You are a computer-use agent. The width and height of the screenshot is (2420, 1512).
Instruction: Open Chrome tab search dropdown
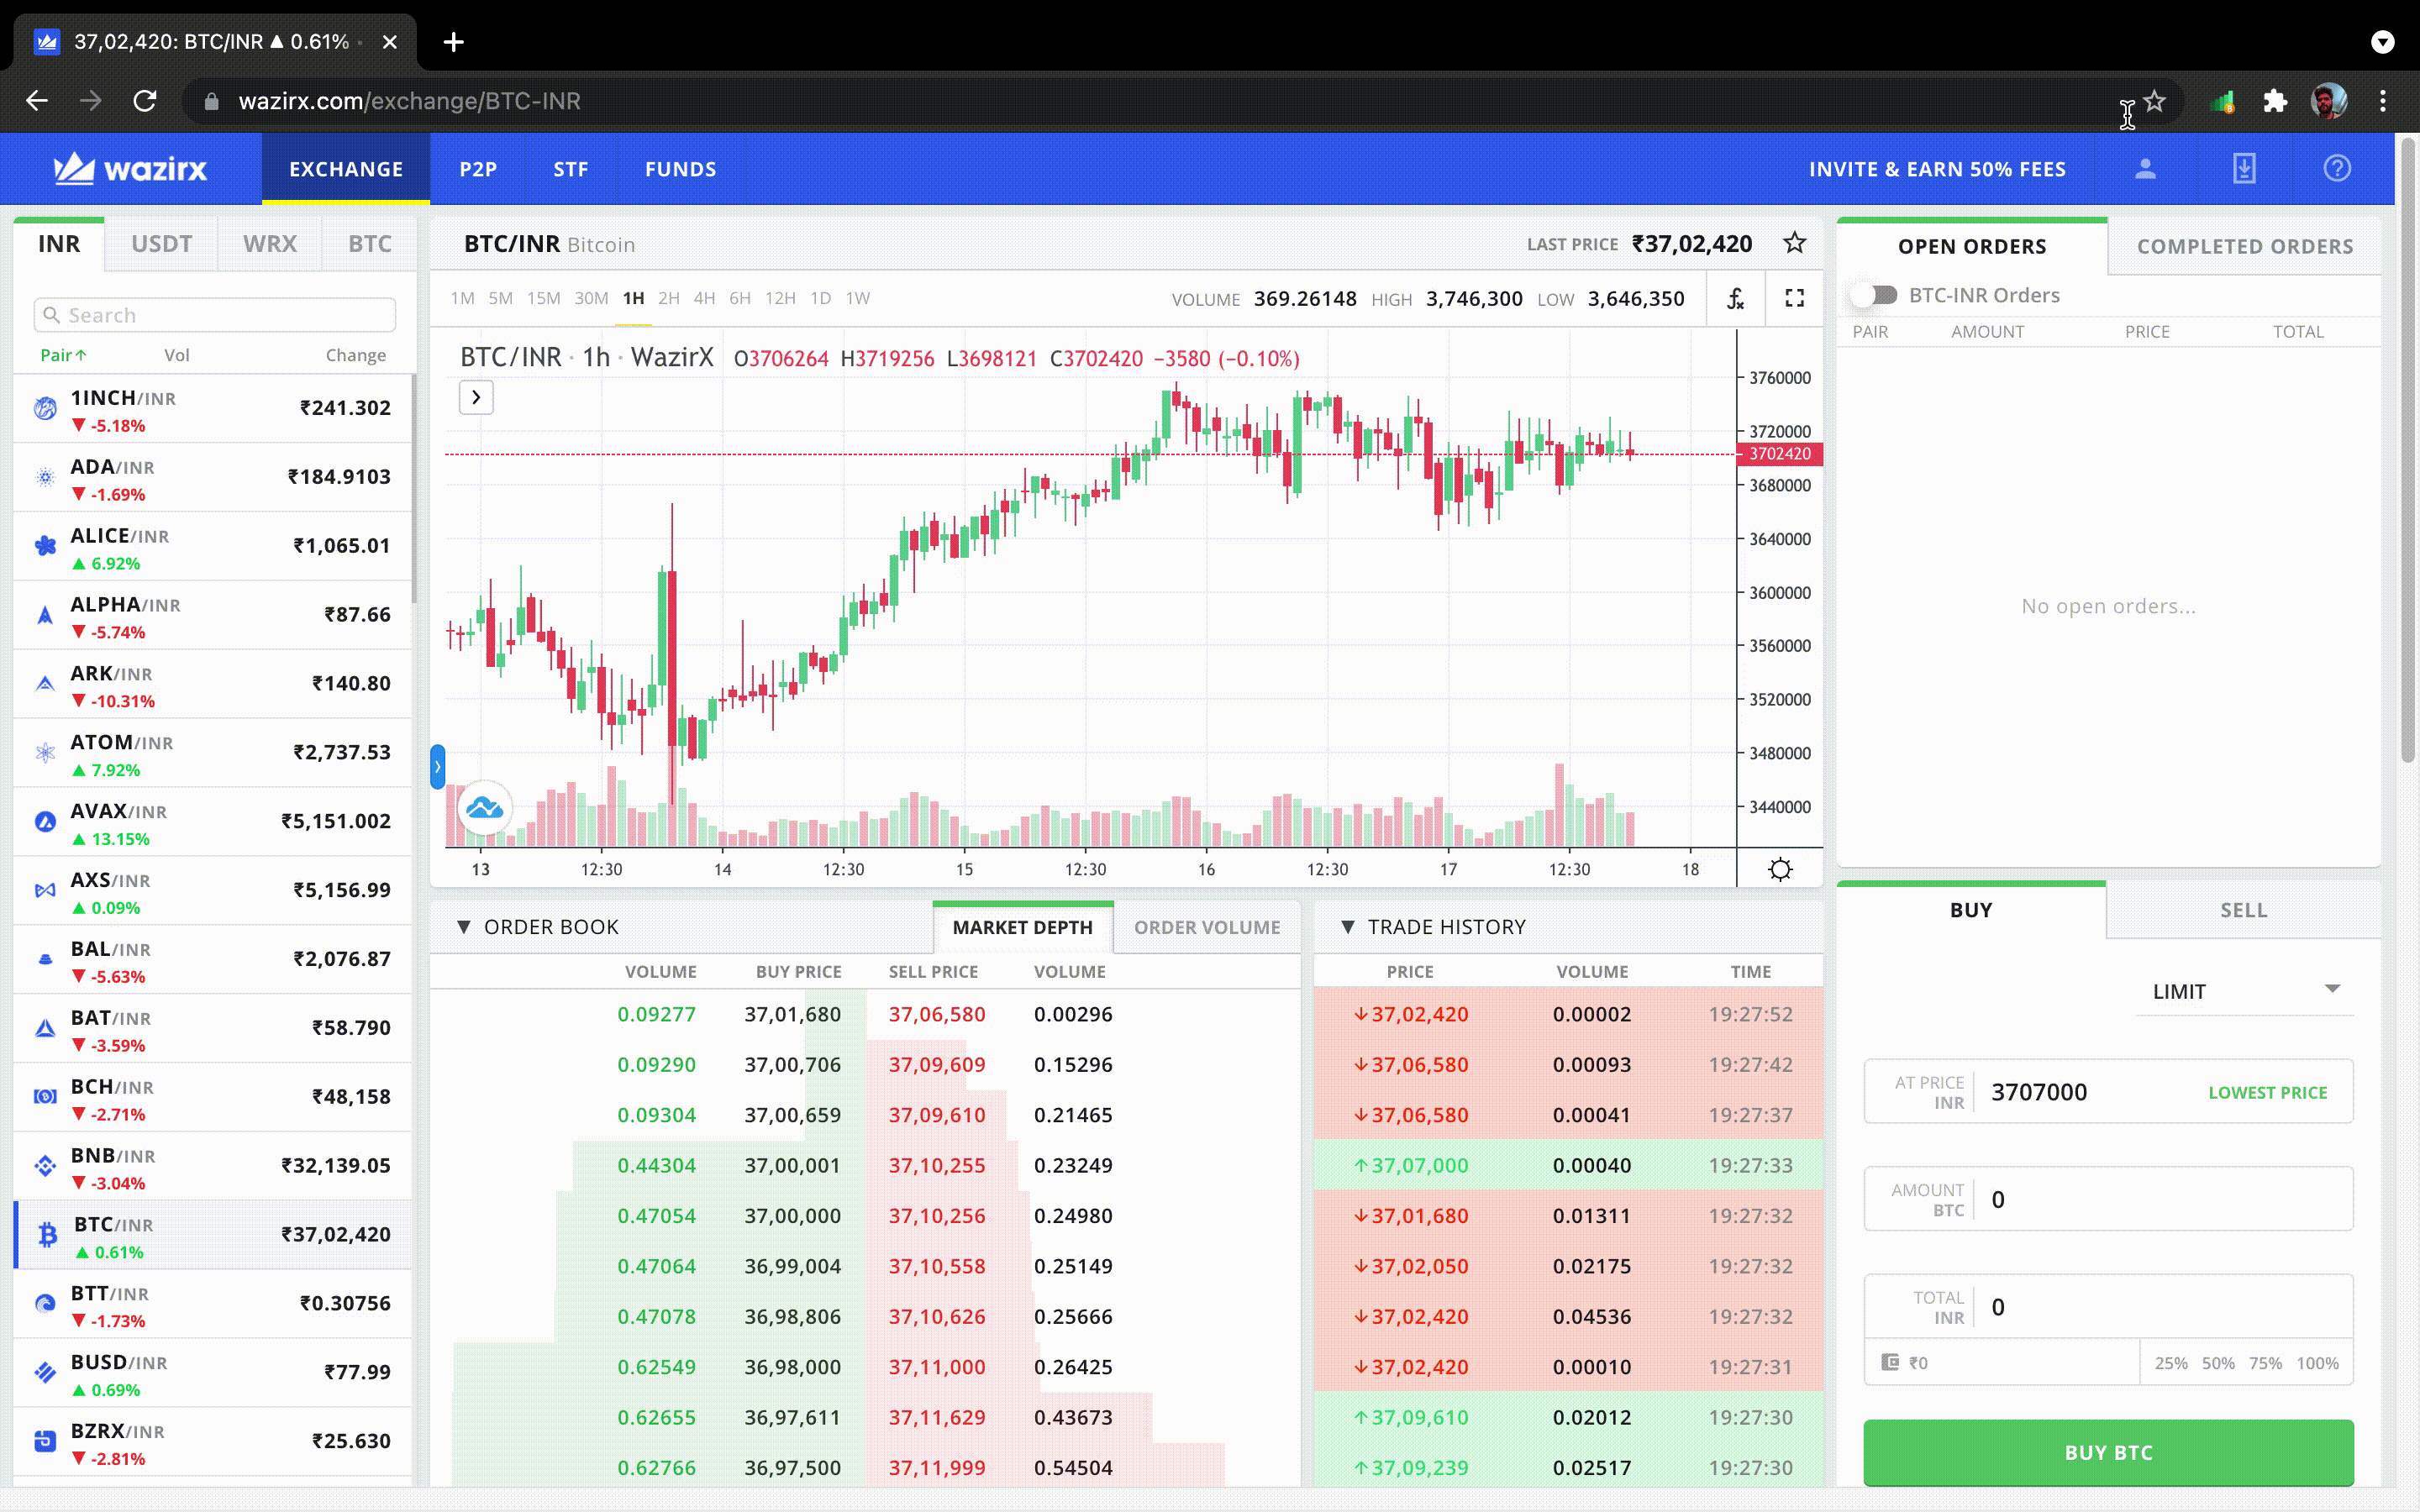pos(2383,42)
